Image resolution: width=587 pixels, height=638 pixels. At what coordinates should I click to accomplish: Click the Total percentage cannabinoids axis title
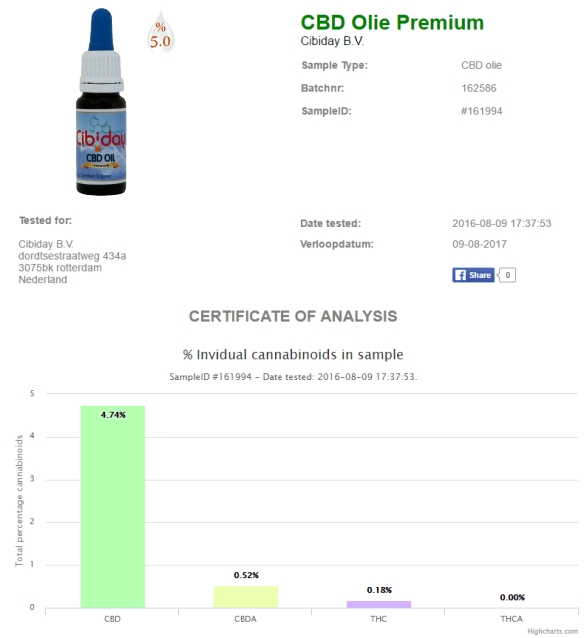click(x=19, y=500)
